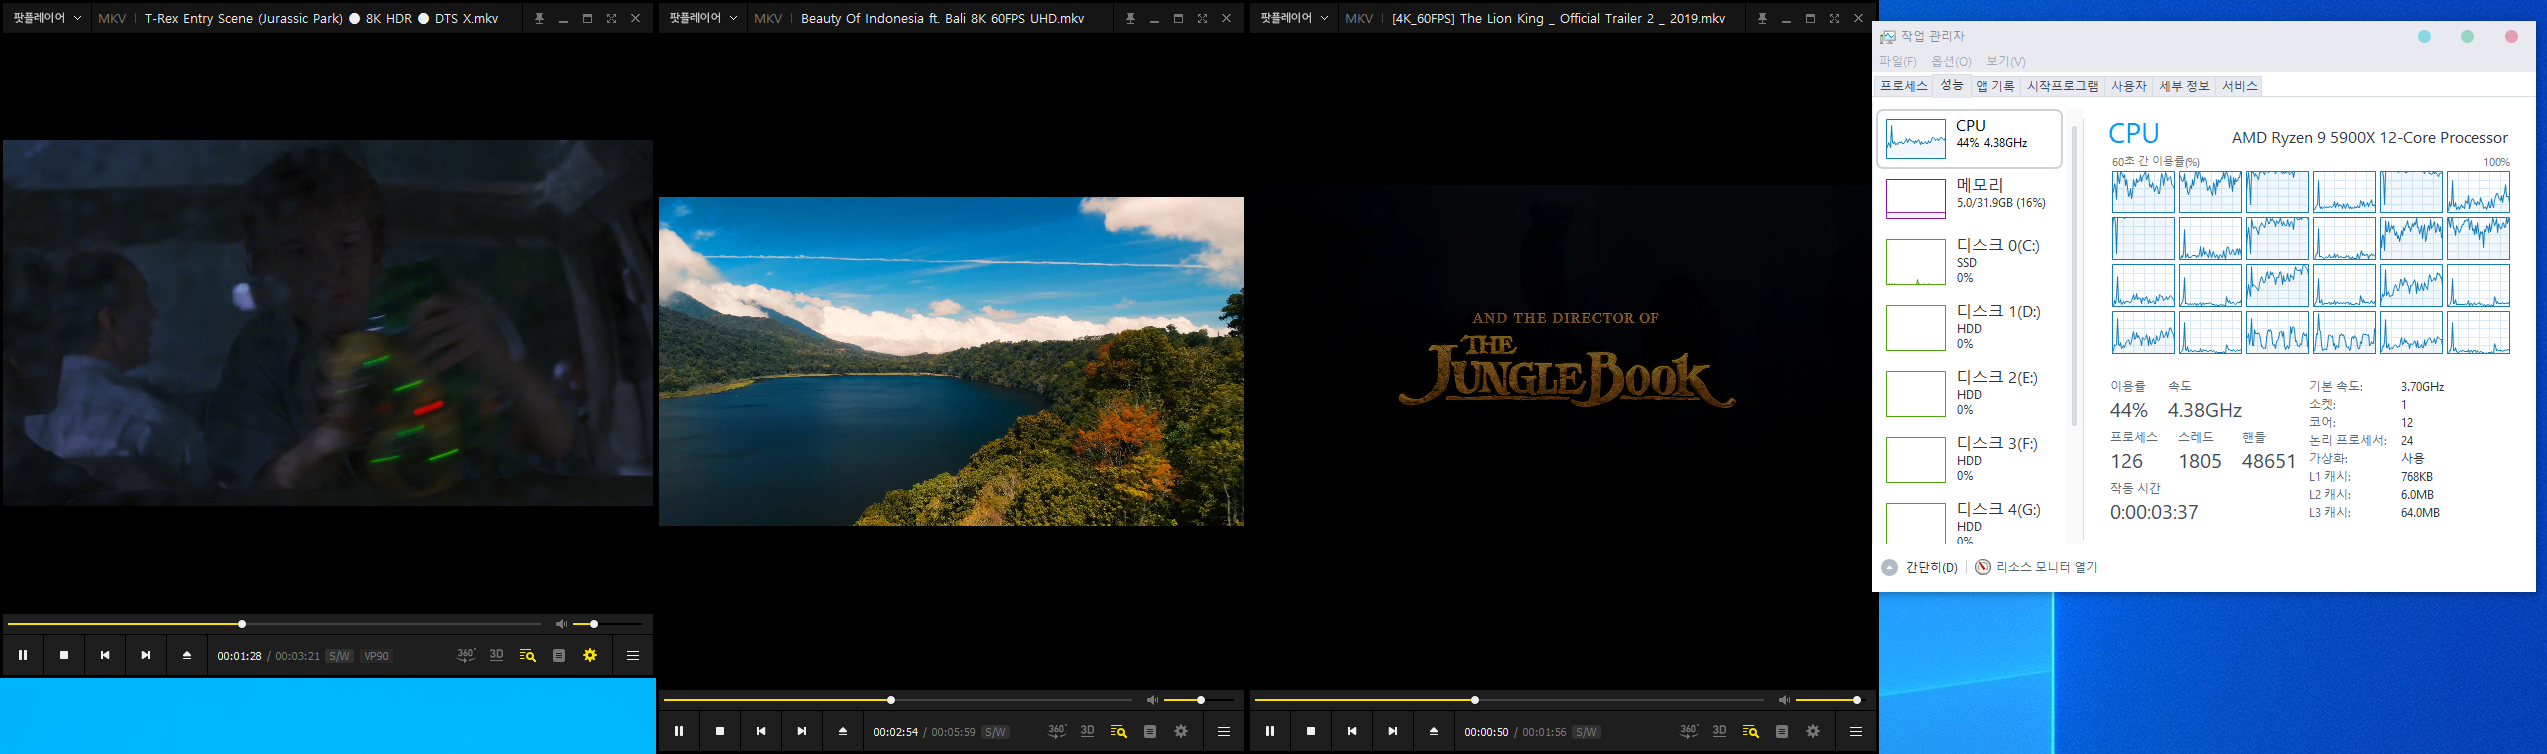Open PotPlayer dropdown menu in T-Rex window

46,18
